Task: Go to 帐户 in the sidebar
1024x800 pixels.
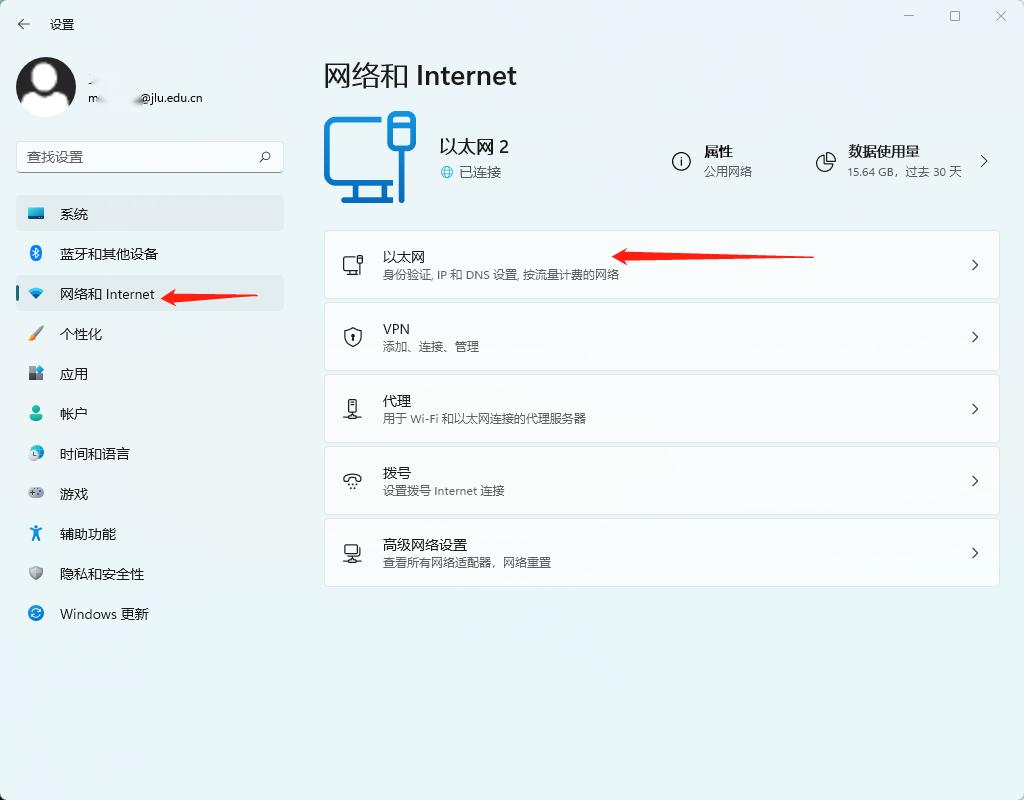Action: [x=73, y=414]
